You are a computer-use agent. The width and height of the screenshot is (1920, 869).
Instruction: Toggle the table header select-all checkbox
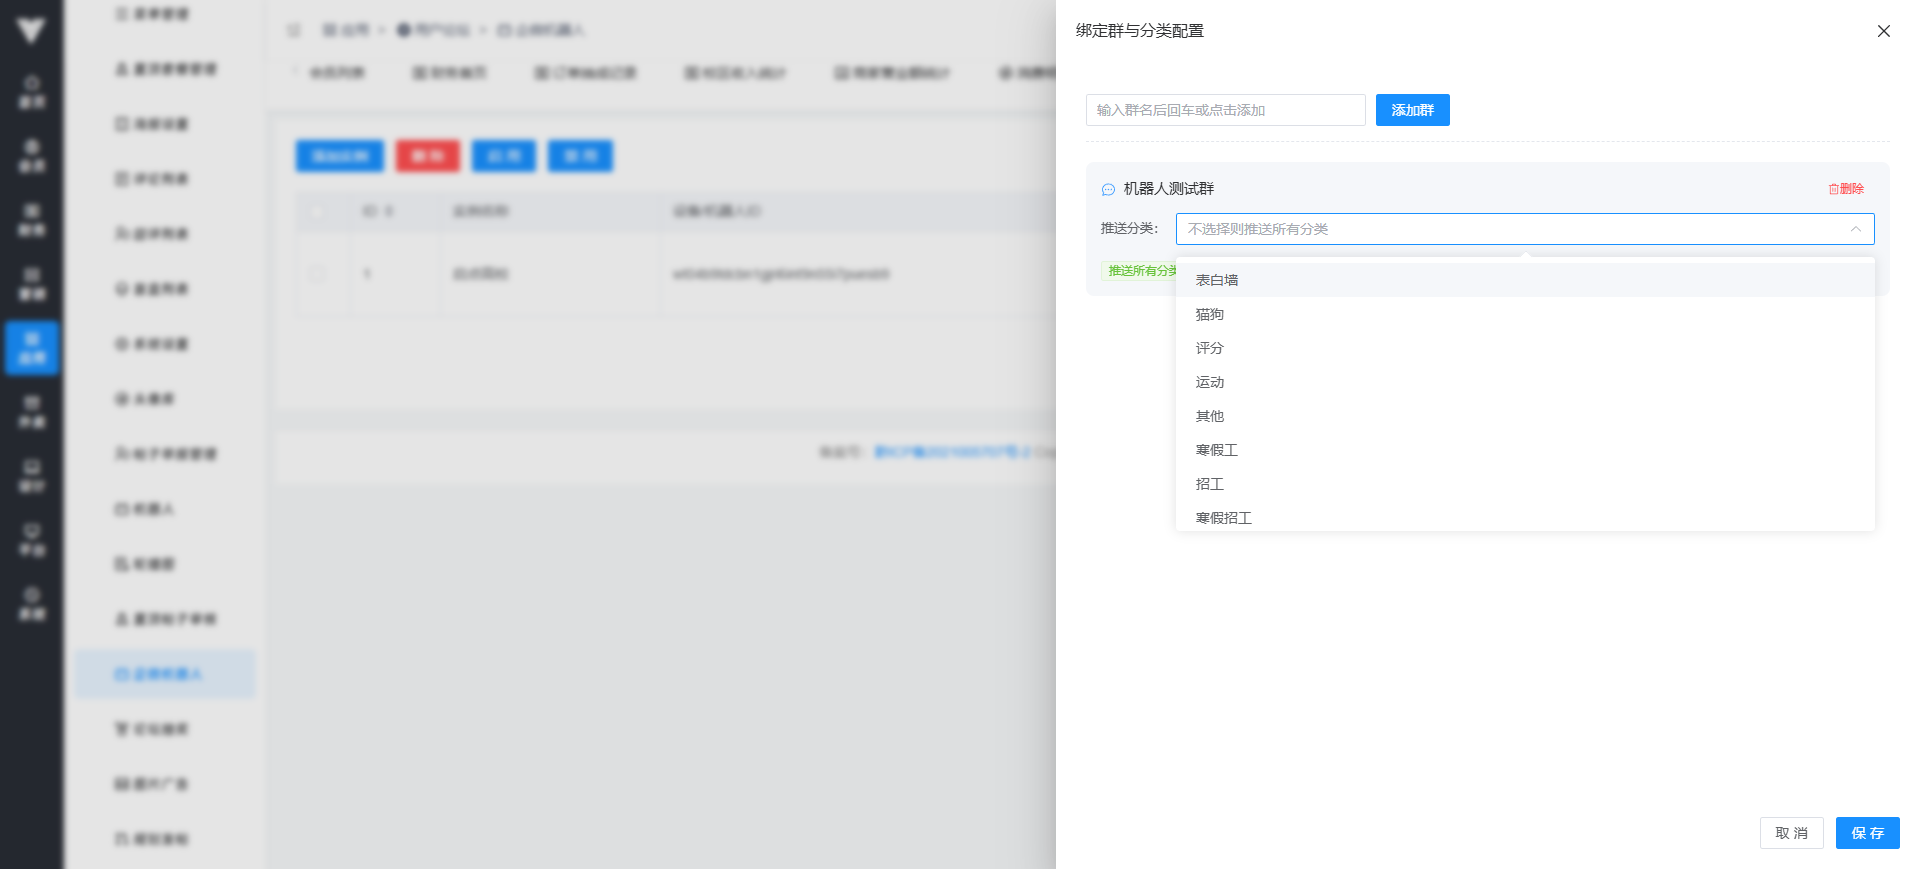point(317,211)
